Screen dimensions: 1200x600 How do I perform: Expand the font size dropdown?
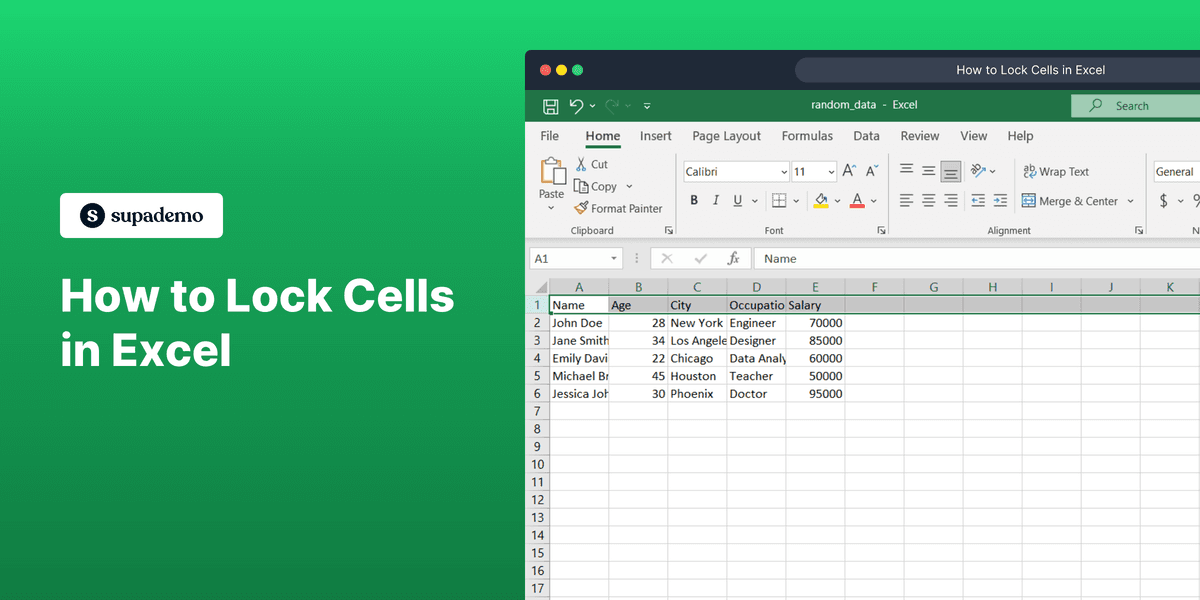831,171
